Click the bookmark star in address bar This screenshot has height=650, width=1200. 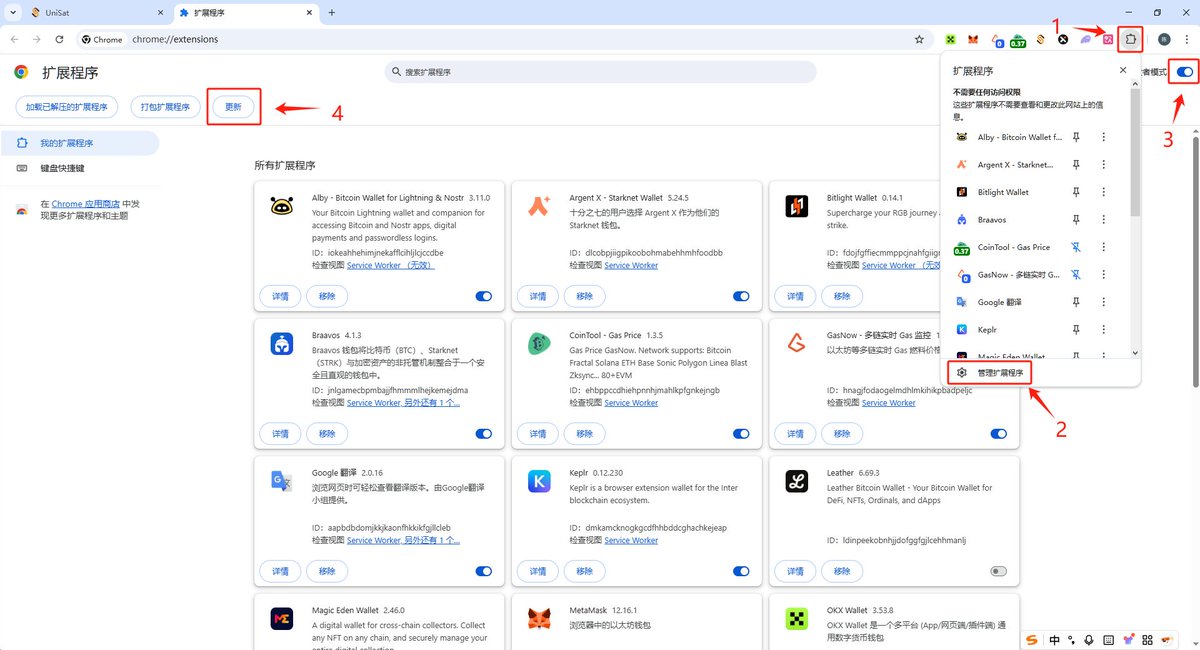coord(919,39)
